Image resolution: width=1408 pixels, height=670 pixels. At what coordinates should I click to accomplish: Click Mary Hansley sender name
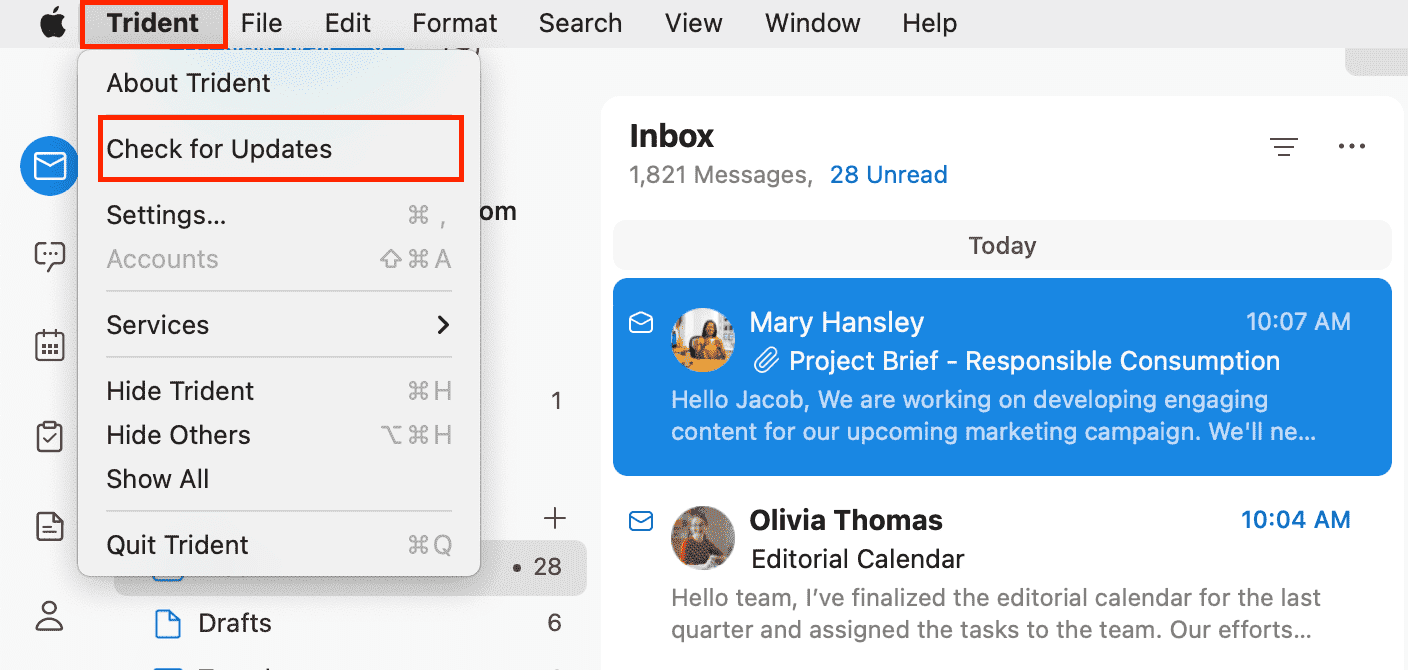pyautogui.click(x=836, y=322)
